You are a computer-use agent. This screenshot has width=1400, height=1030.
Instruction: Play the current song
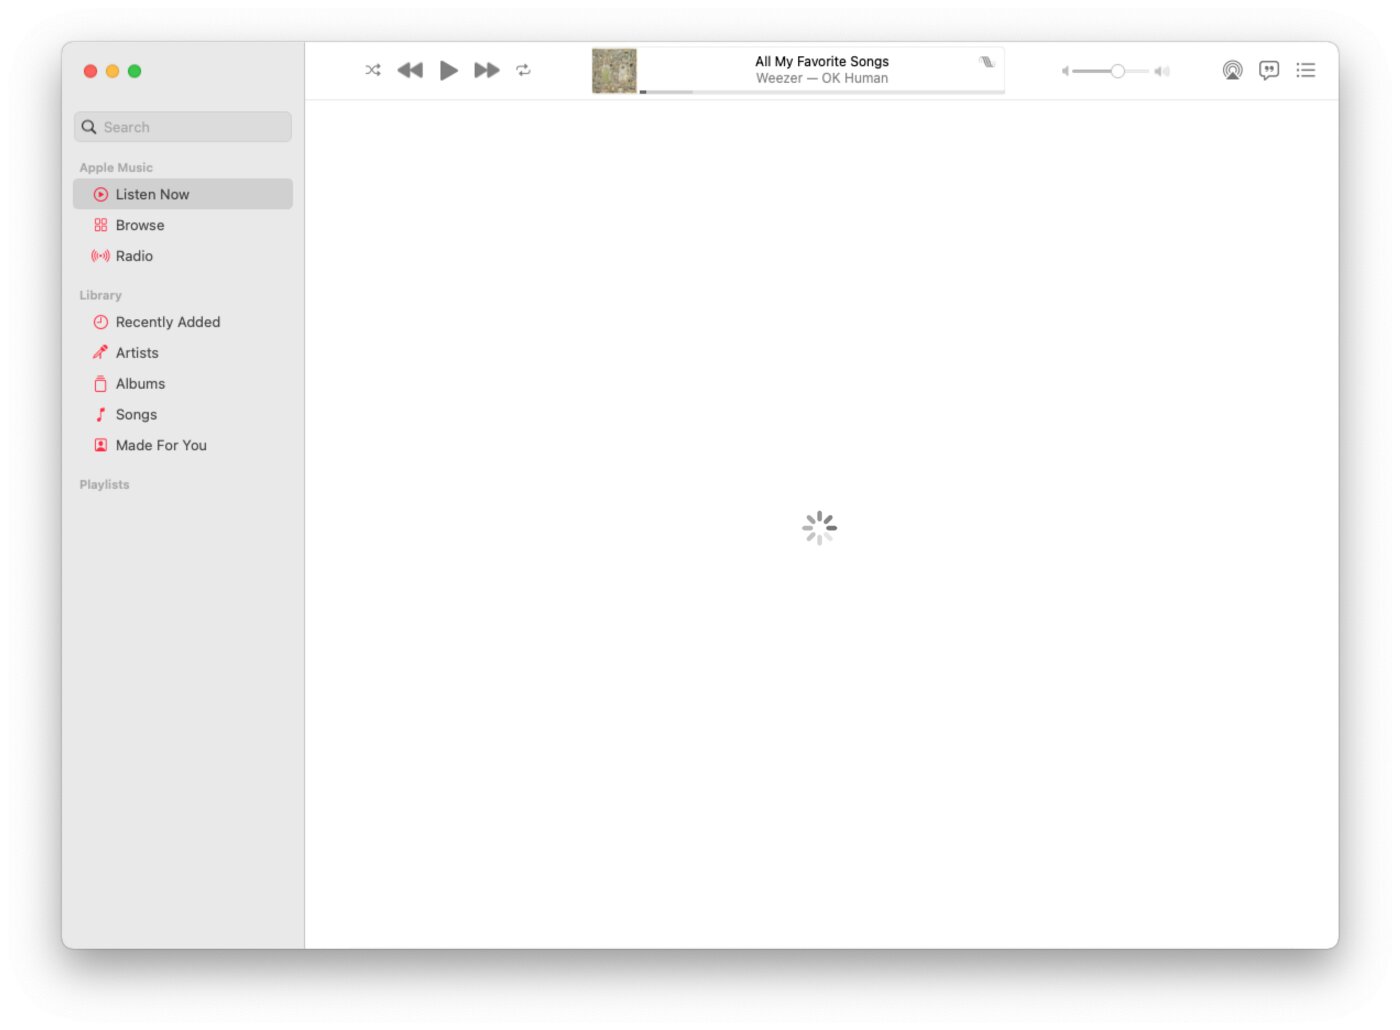[449, 70]
